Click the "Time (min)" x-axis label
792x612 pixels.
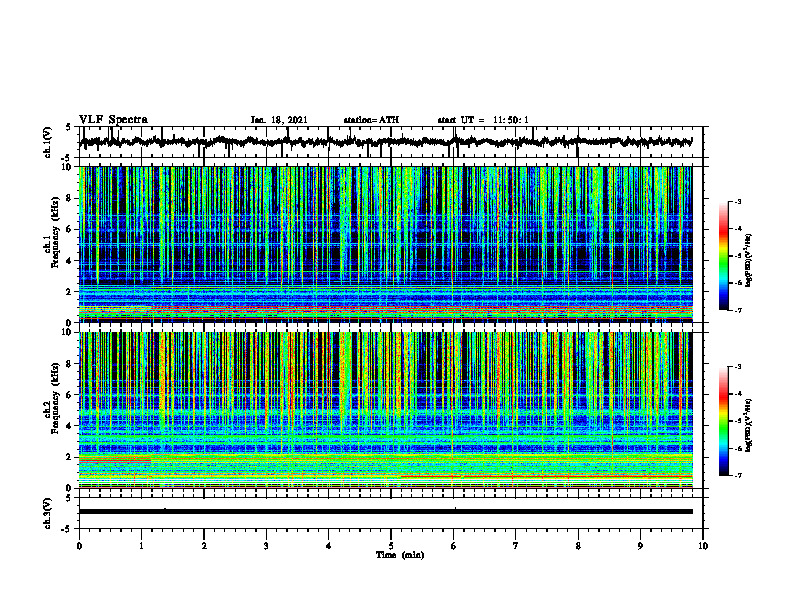pos(400,555)
